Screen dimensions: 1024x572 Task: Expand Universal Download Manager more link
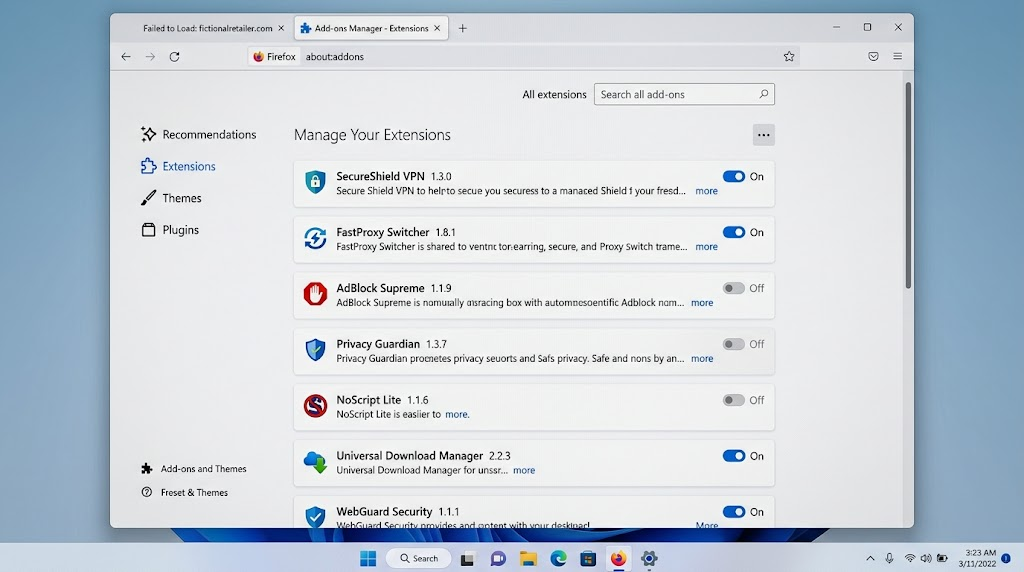pyautogui.click(x=524, y=470)
